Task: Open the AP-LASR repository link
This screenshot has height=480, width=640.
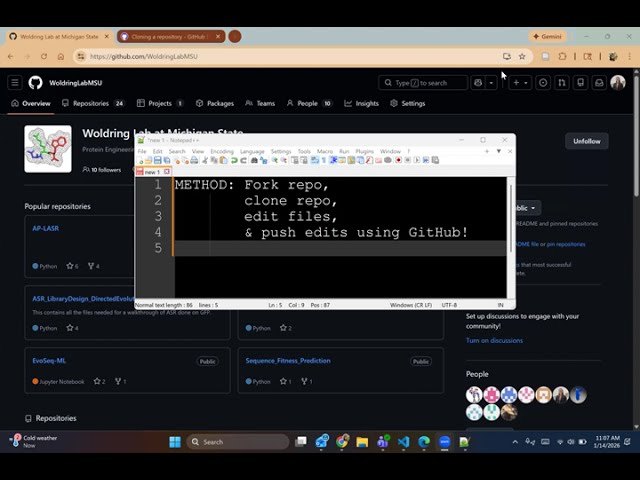Action: [x=46, y=228]
